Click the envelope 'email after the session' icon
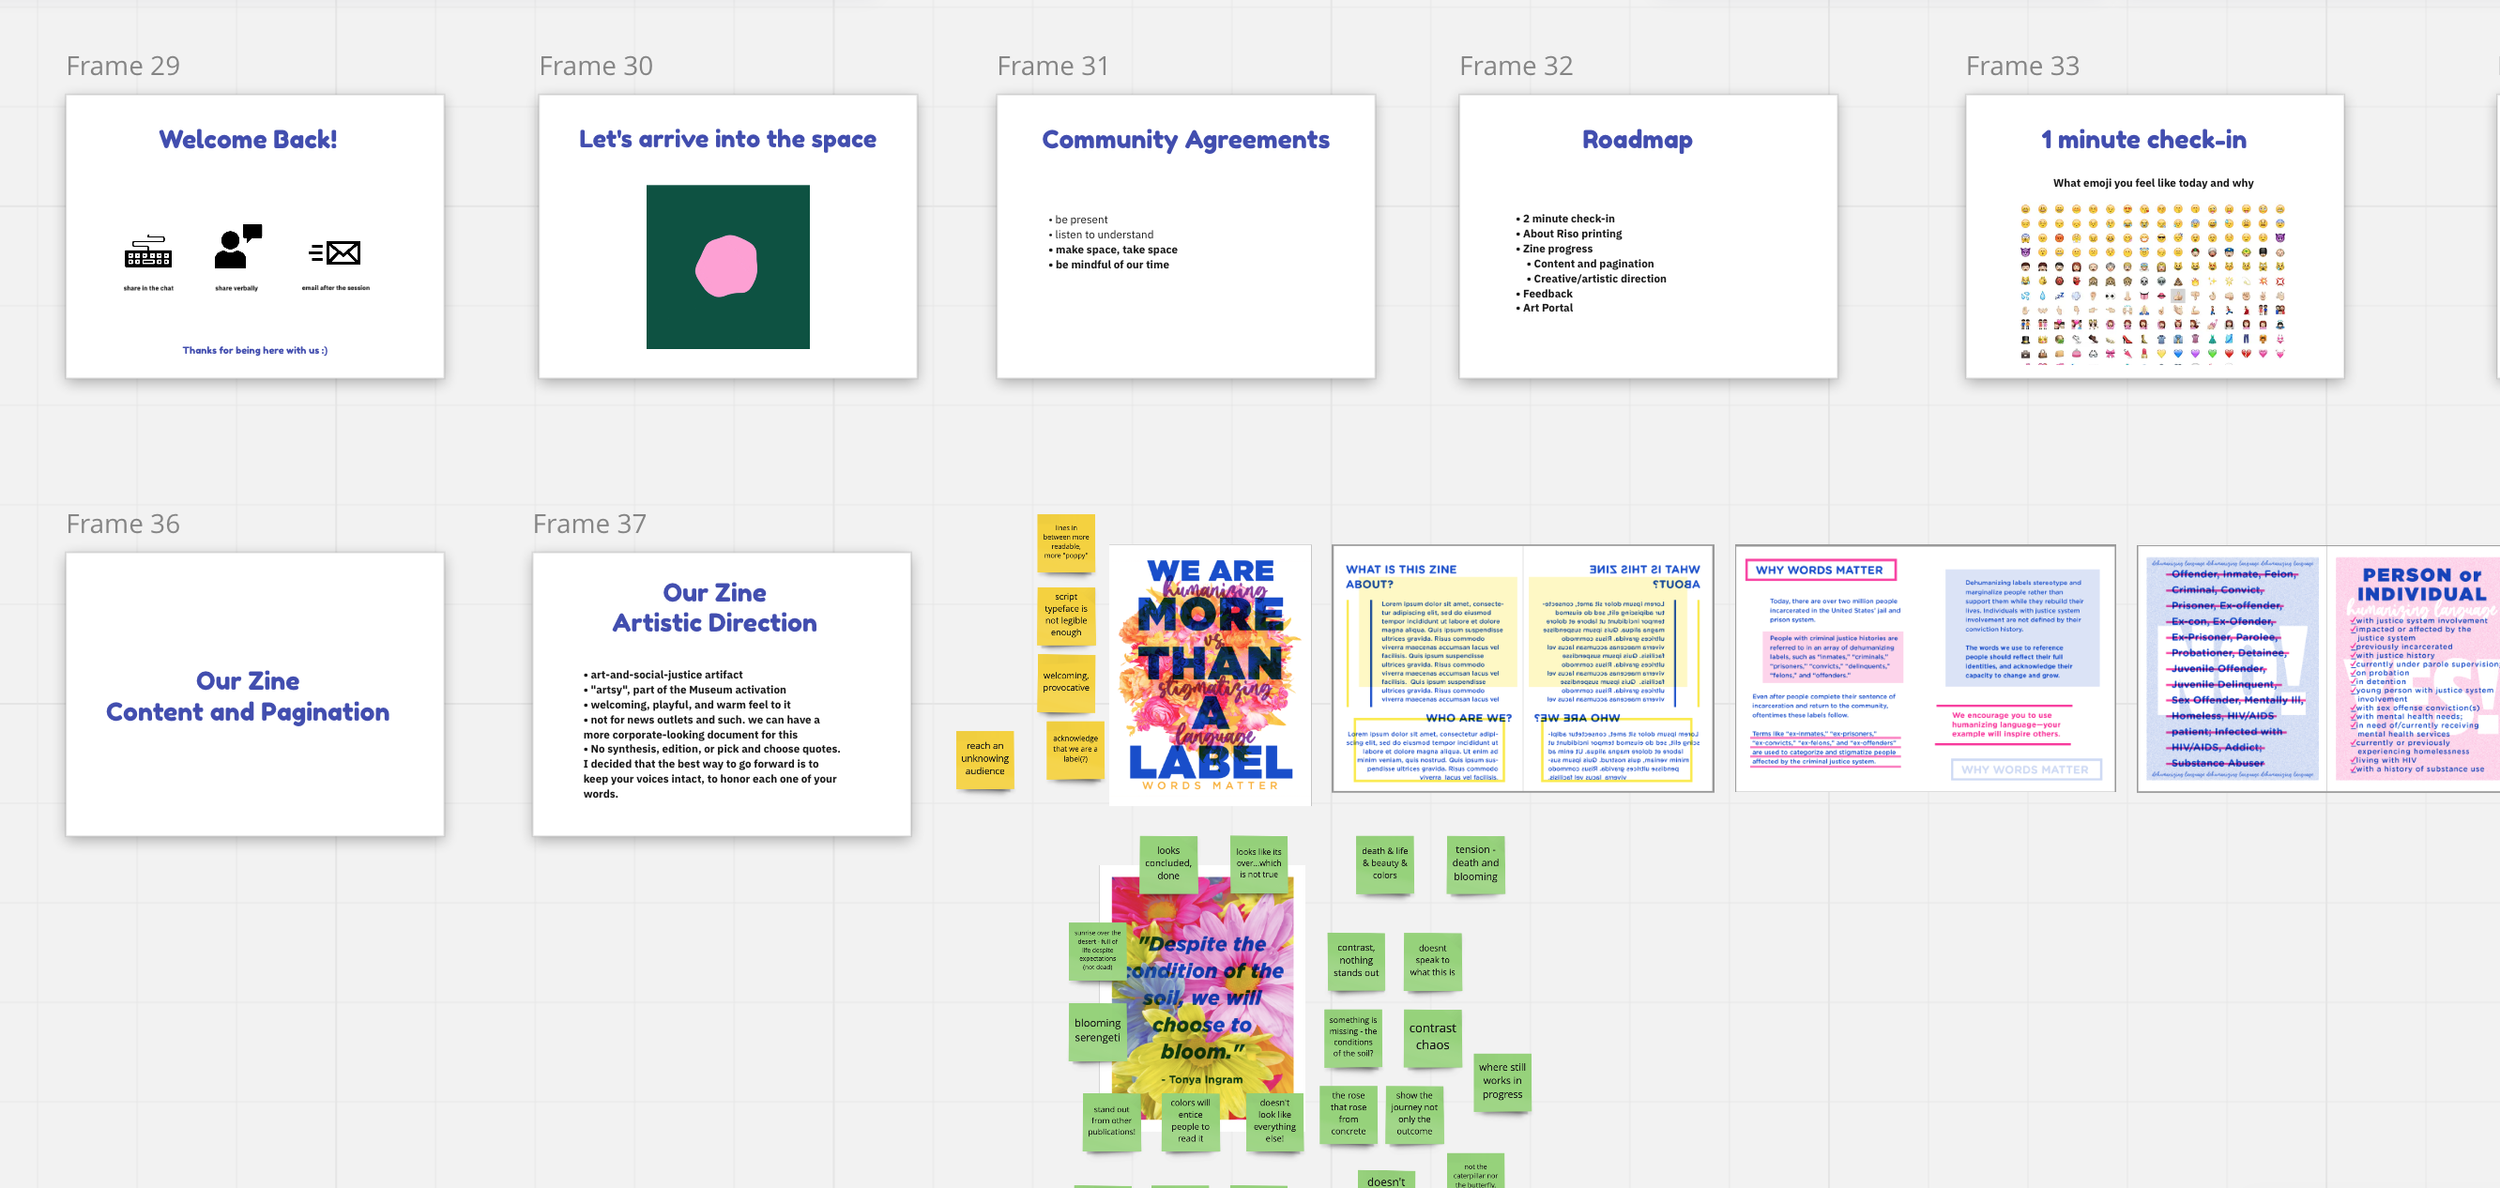Viewport: 2500px width, 1188px height. (x=336, y=252)
